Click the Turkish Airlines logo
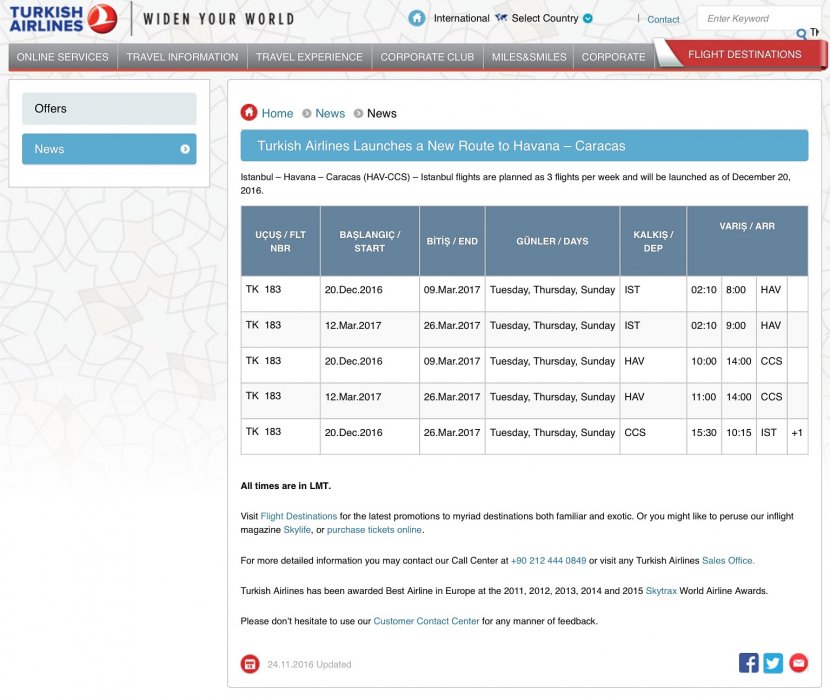Screen dimensions: 830x700 (64, 19)
